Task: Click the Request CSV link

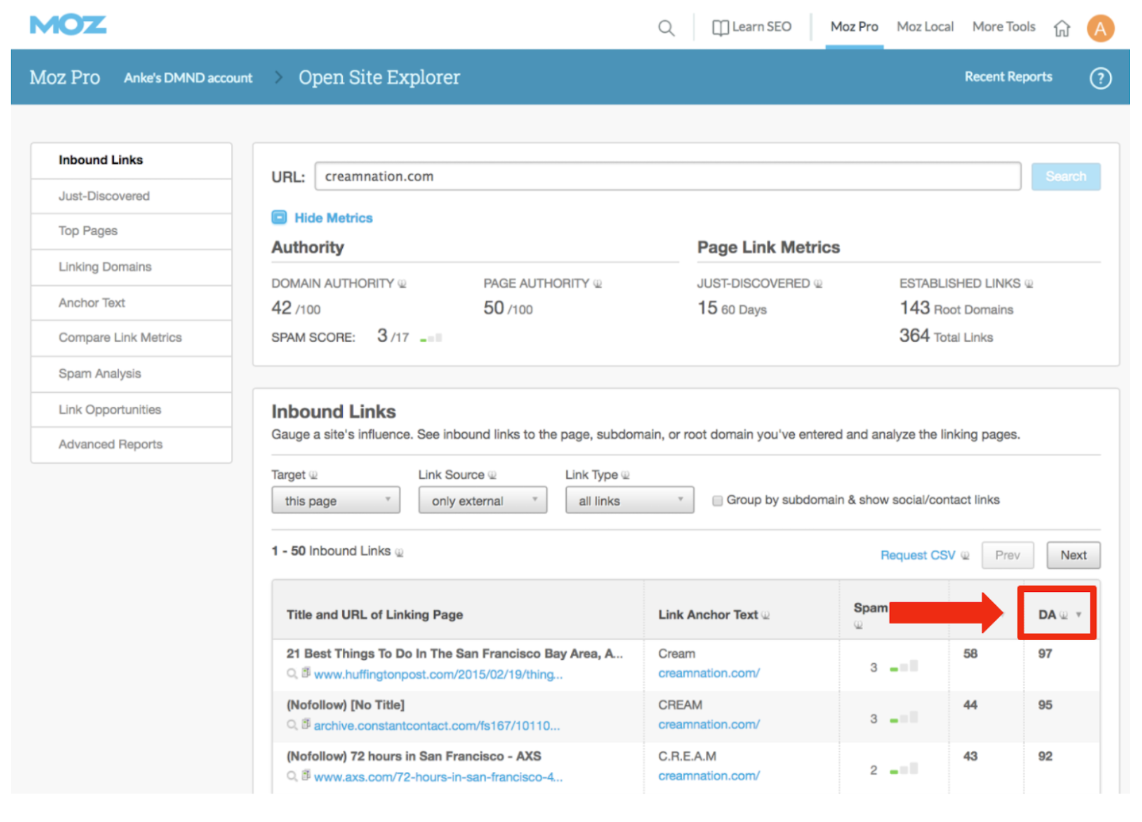Action: click(917, 555)
